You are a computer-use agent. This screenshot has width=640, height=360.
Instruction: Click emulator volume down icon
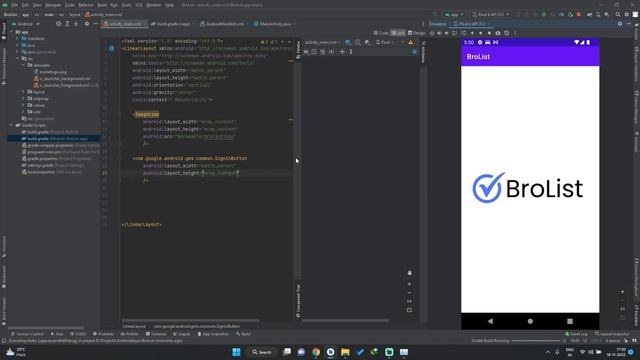447,33
